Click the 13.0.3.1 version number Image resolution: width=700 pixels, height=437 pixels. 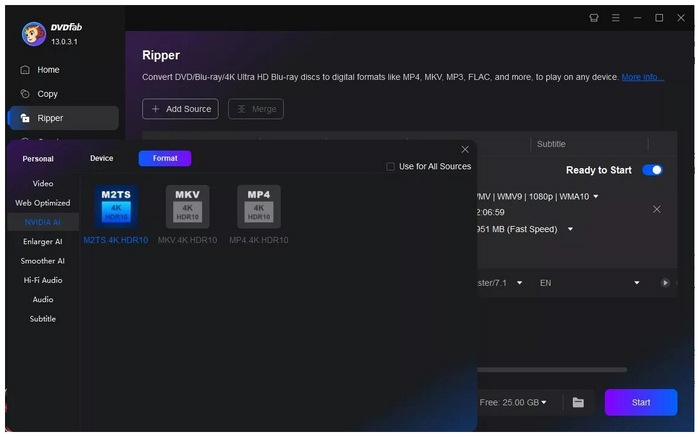[x=64, y=42]
